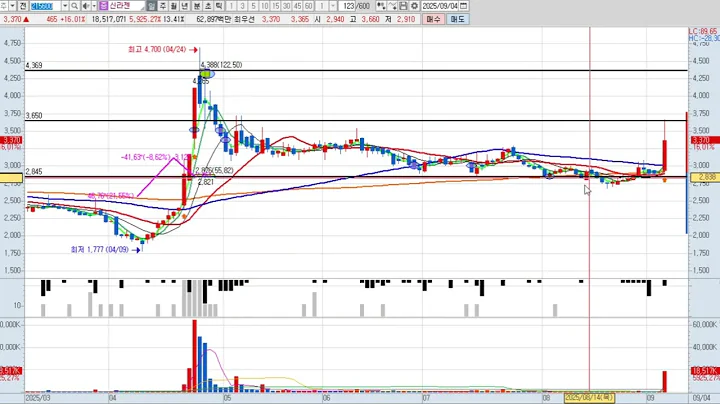Viewport: 720px width, 404px height.
Task: Click the purple icon beside 신라젠
Action: coord(103,6)
